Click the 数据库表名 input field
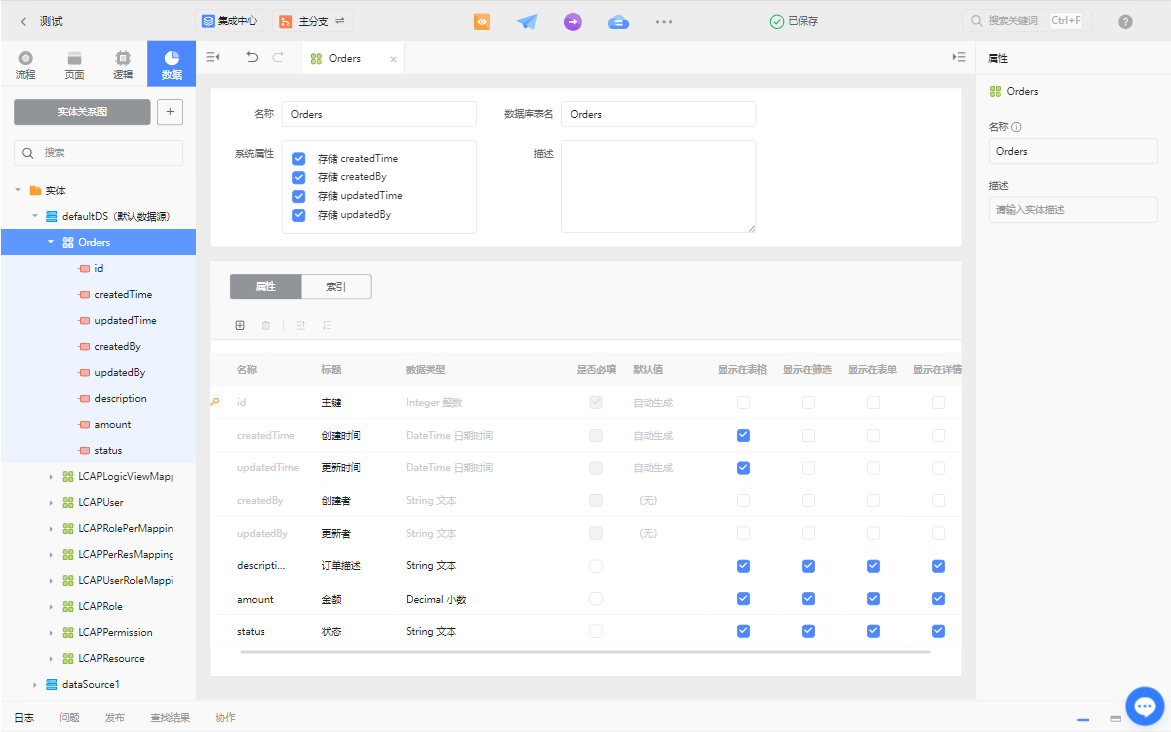Viewport: 1171px width, 732px height. 659,114
